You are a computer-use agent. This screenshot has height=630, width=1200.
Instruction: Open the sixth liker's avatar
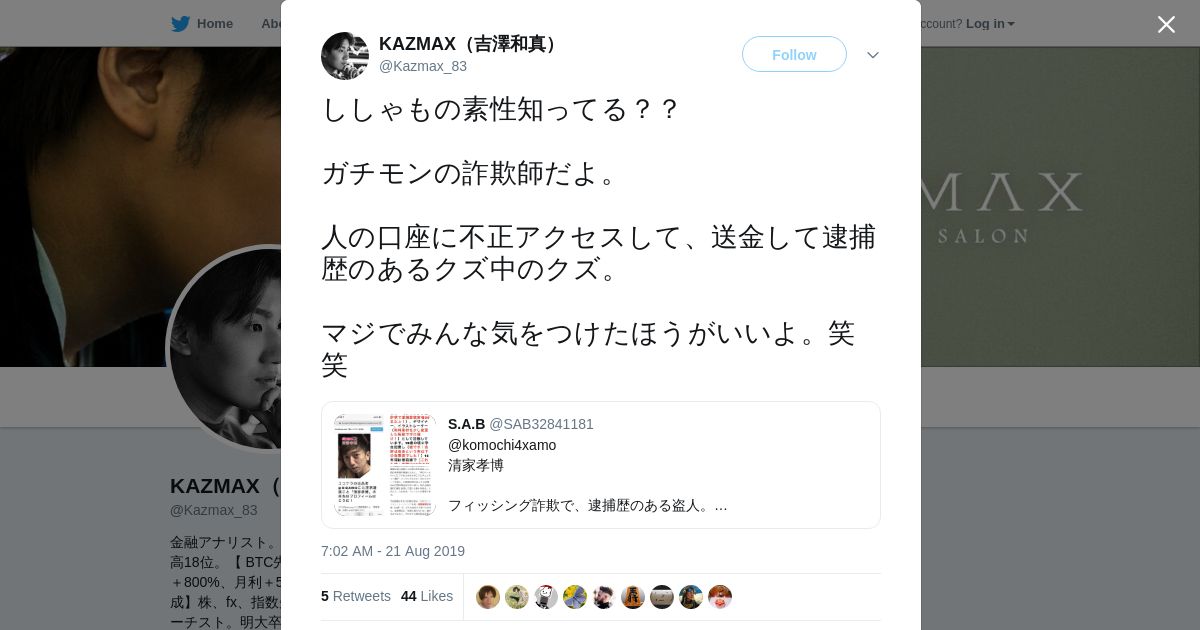point(633,597)
